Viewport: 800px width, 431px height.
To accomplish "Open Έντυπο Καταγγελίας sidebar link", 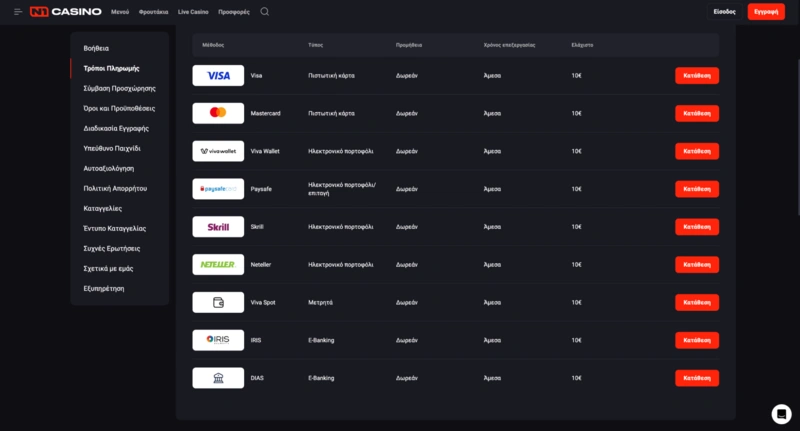I will 114,229.
